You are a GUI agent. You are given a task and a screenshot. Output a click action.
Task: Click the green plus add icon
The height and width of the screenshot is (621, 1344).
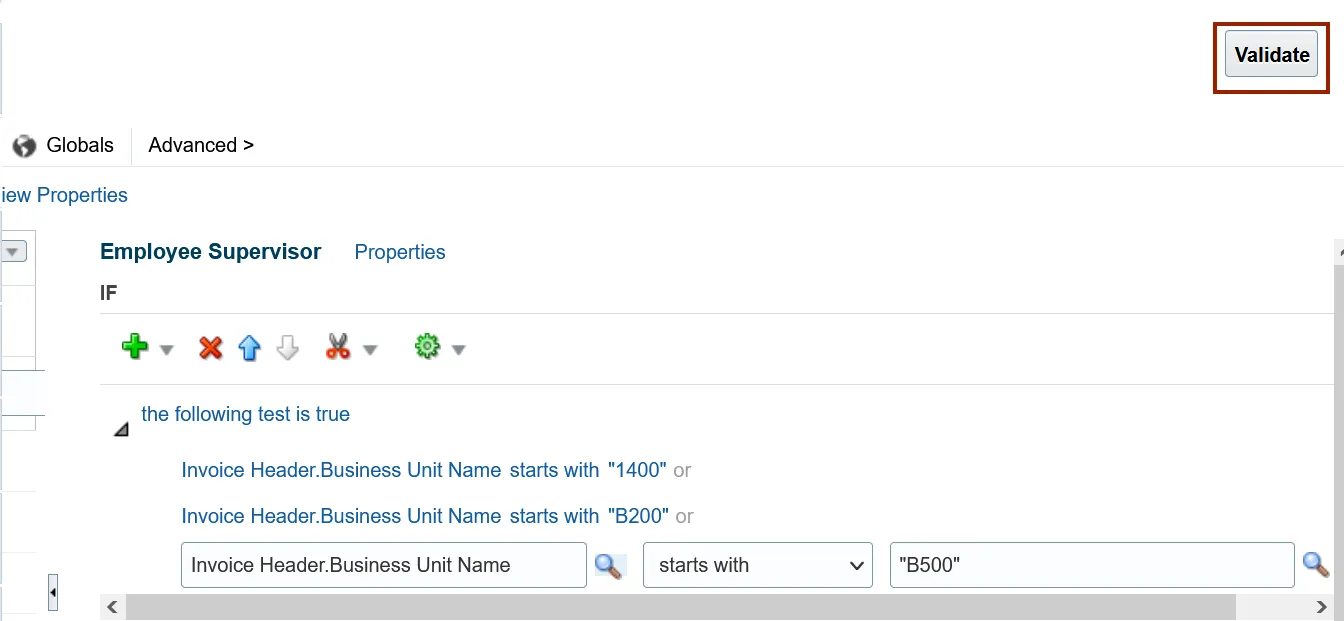click(135, 348)
